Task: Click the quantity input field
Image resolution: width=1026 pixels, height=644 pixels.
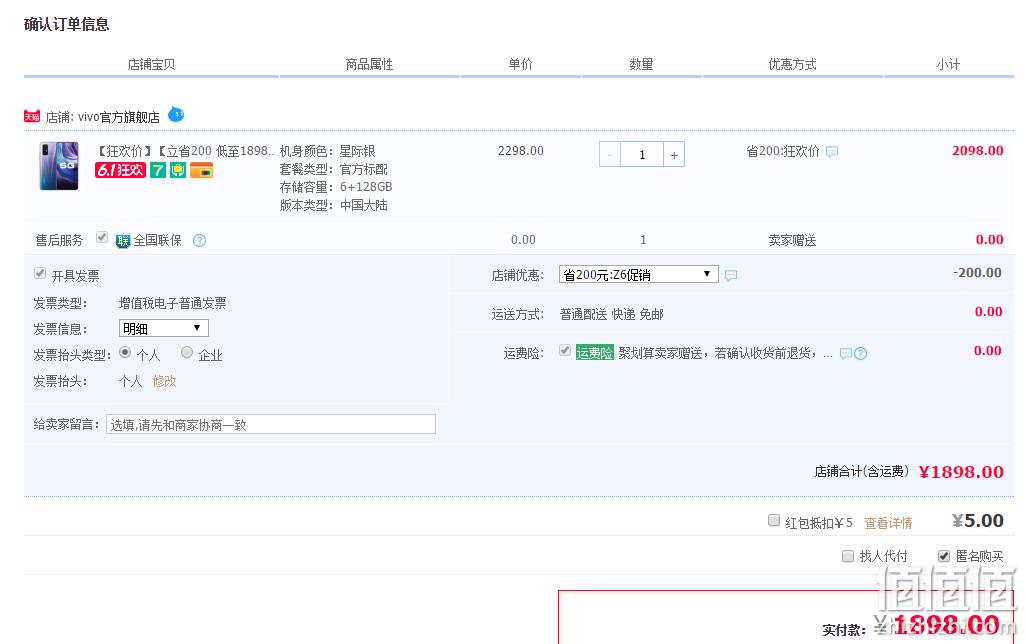Action: 642,154
